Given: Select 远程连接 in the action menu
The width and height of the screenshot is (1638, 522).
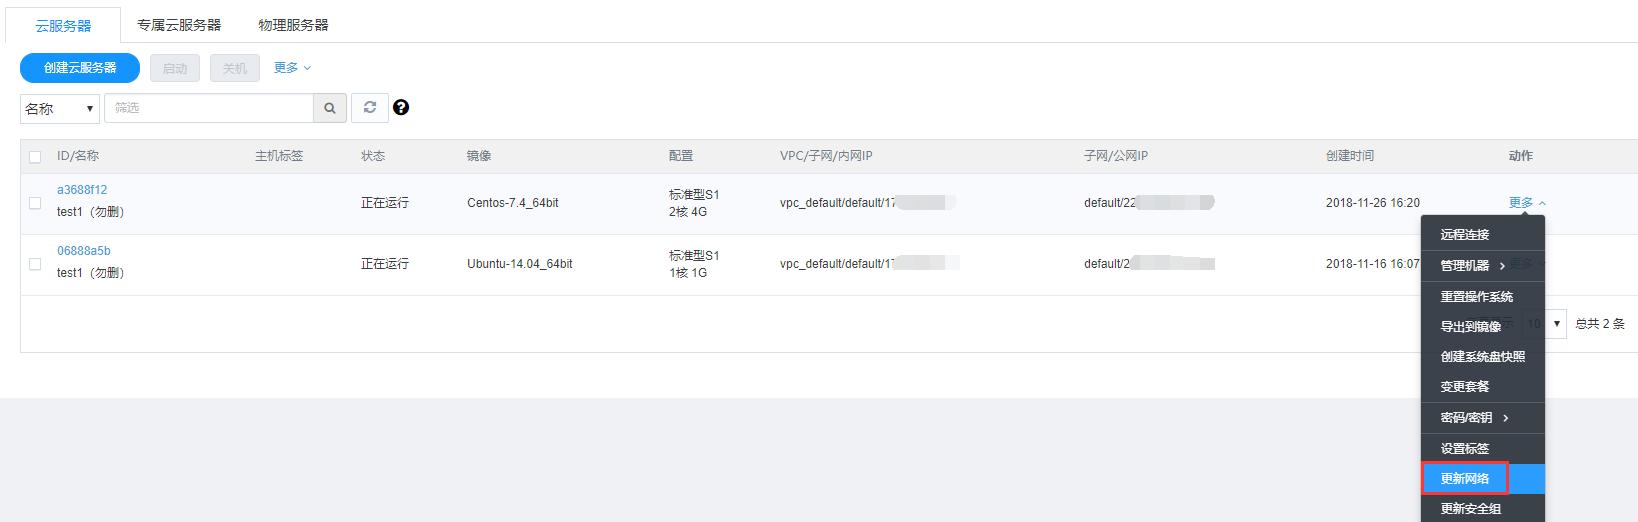Looking at the screenshot, I should click(x=1483, y=234).
